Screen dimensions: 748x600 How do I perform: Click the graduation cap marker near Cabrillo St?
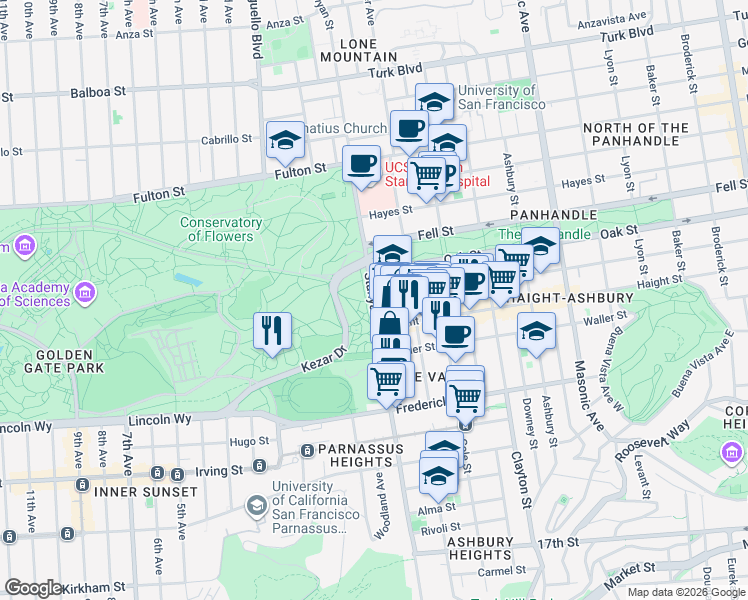285,141
